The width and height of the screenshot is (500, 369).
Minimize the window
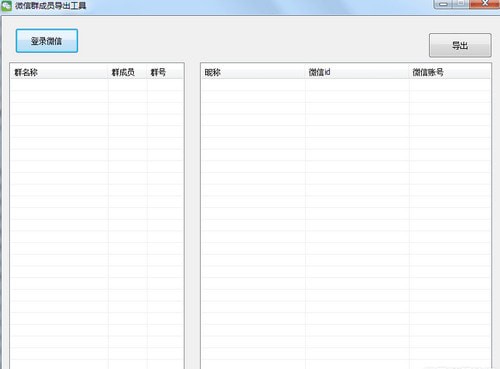tap(443, 4)
